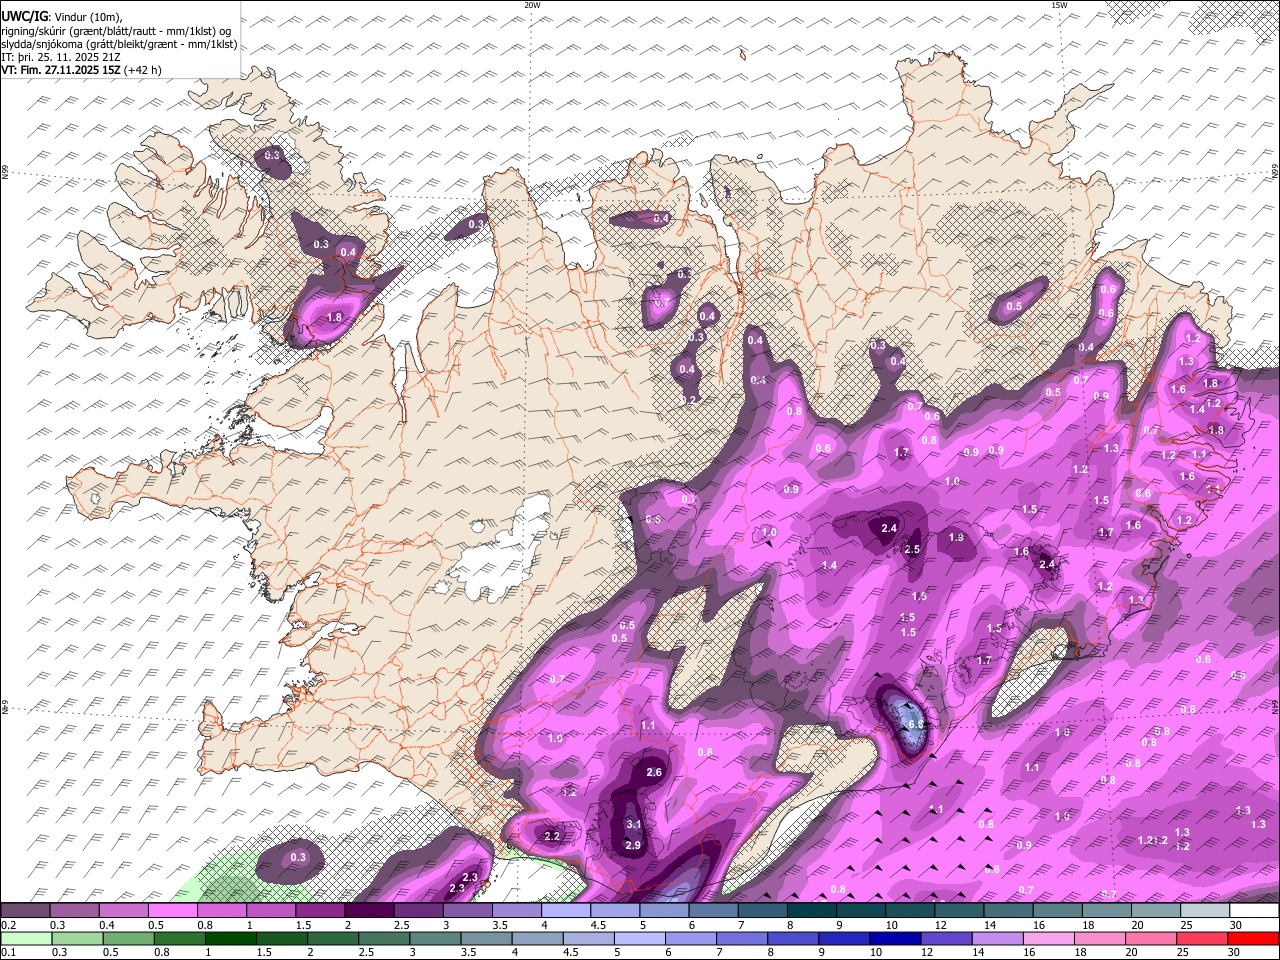Click the medium blue 8 rain legend swatch
The width and height of the screenshot is (1280, 960).
click(x=793, y=939)
